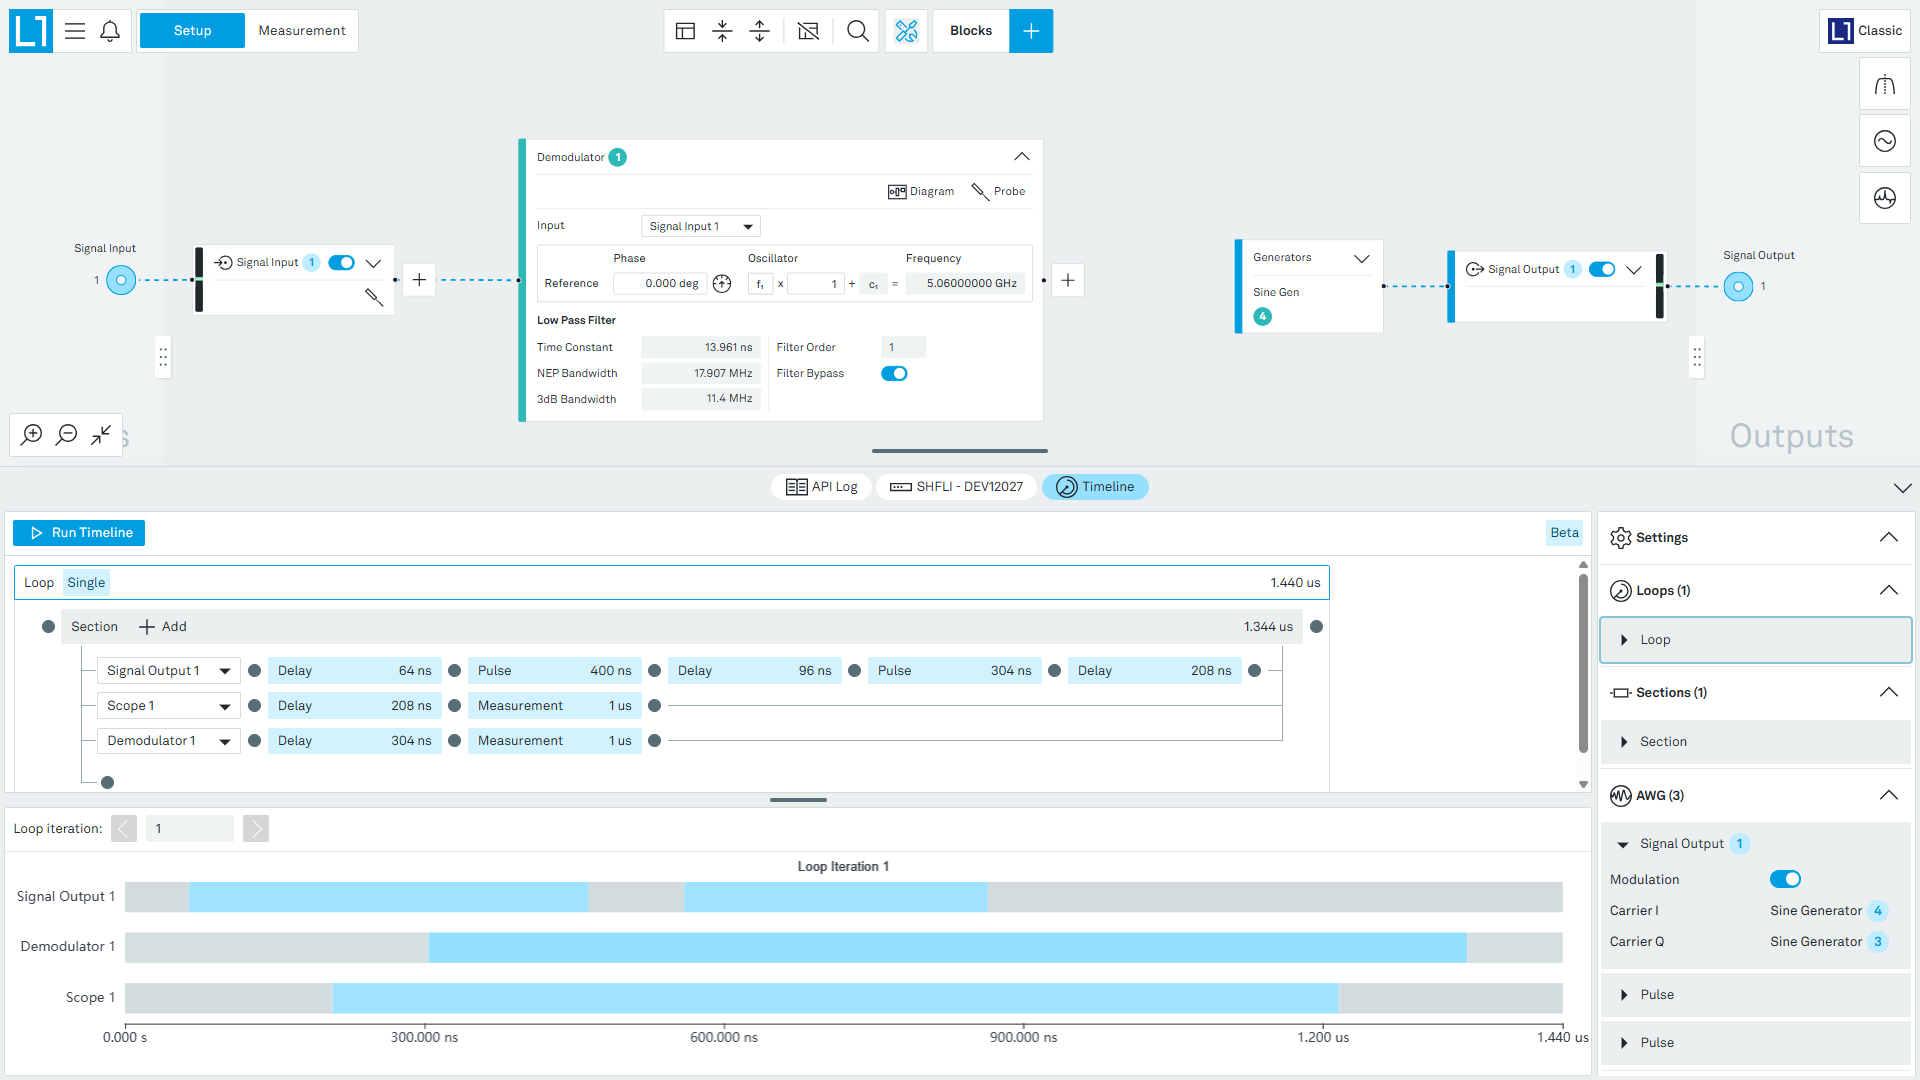The height and width of the screenshot is (1080, 1920).
Task: Click the zoom in canvas icon
Action: click(32, 434)
